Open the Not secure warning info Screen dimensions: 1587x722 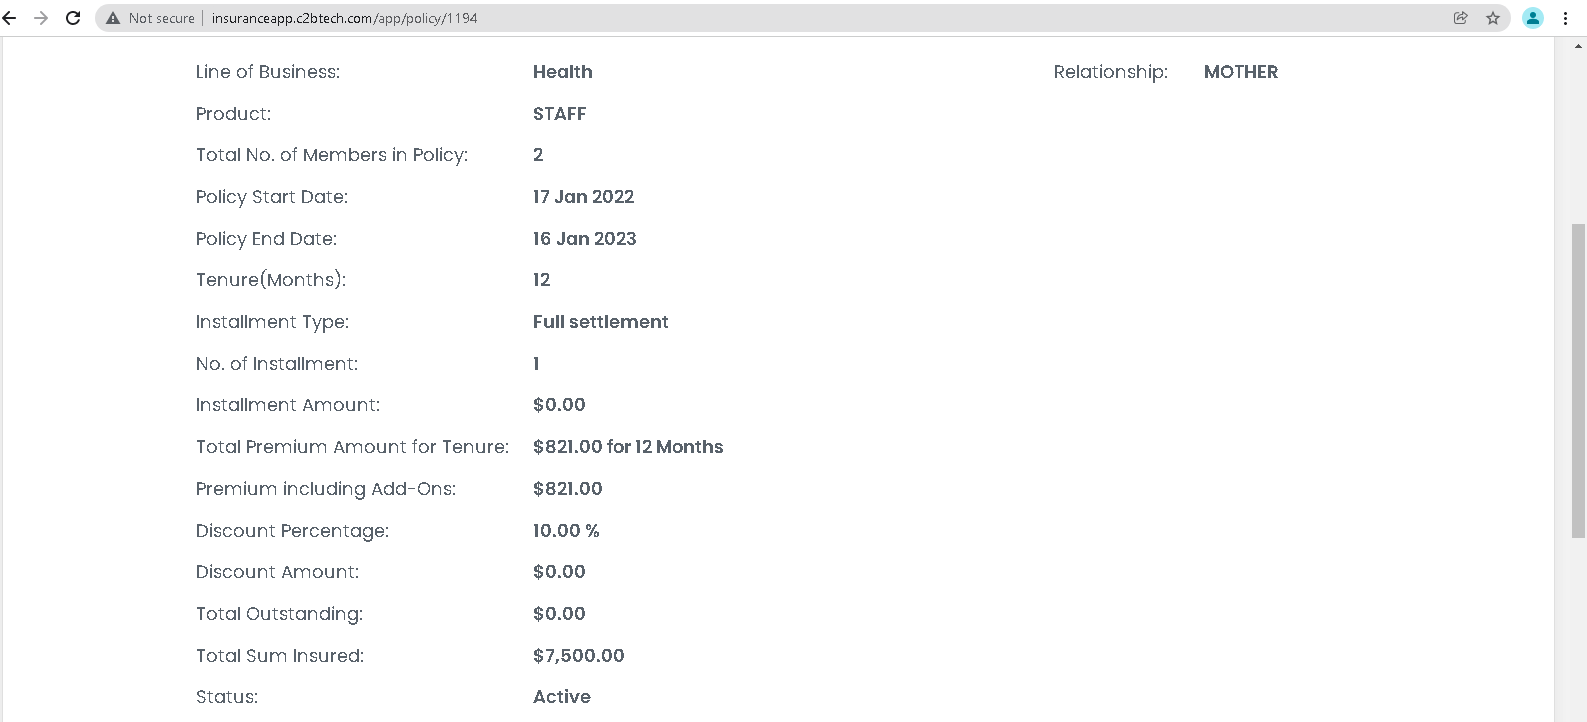tap(151, 18)
